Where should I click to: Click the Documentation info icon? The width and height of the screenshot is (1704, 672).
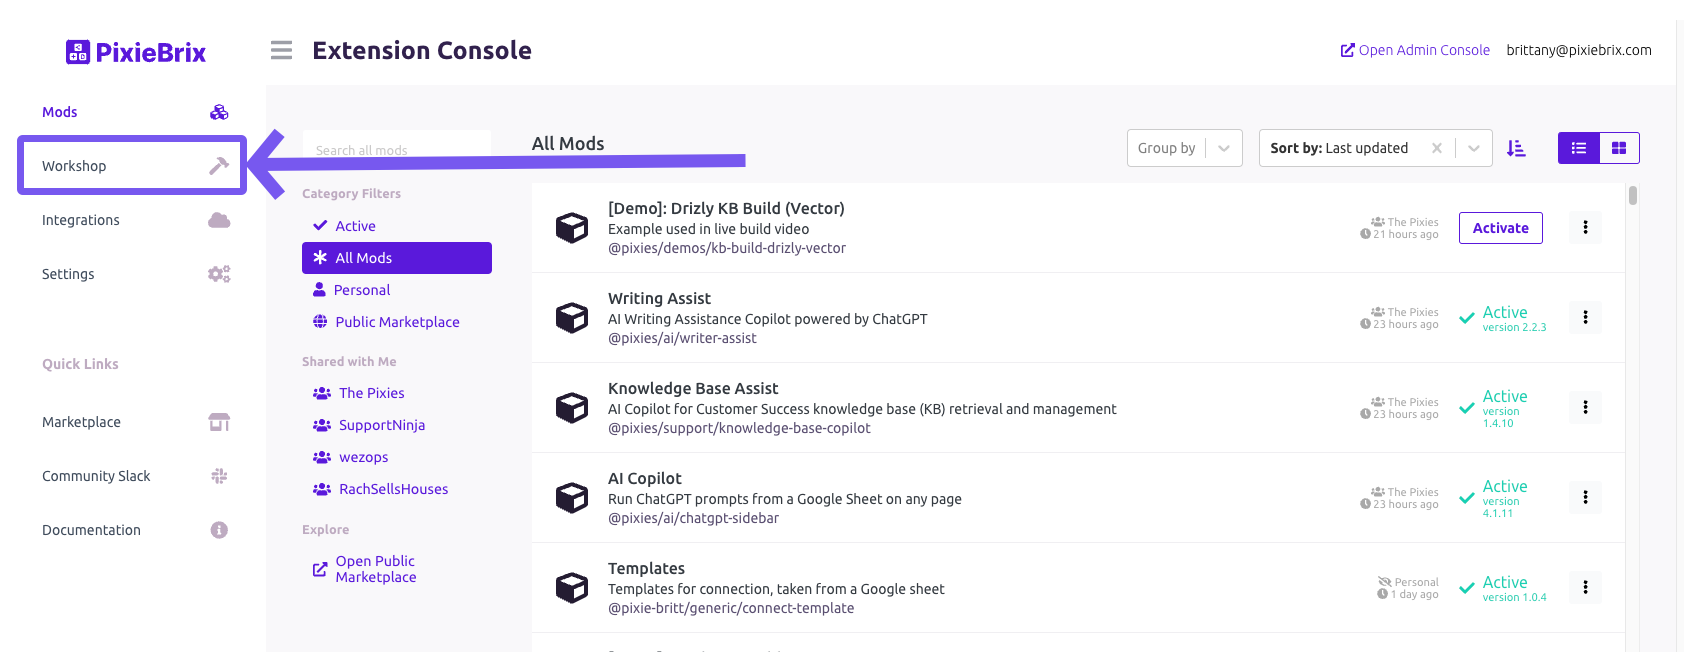point(219,530)
